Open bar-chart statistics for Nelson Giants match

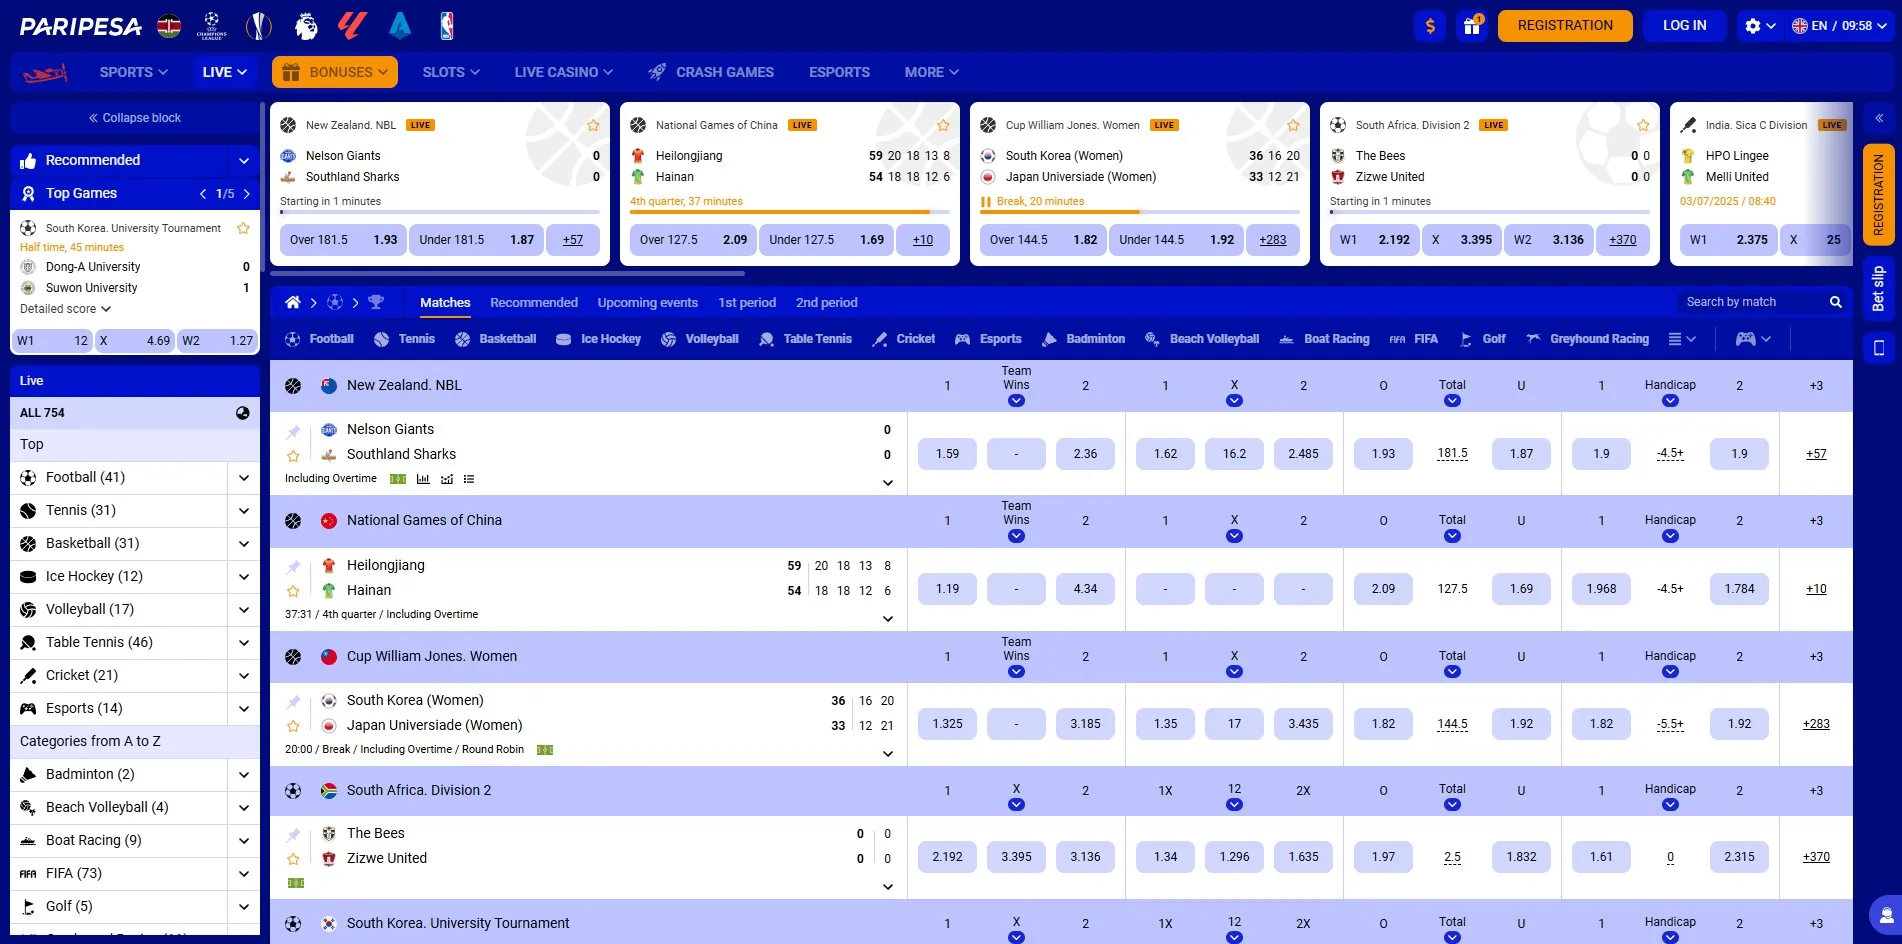click(423, 480)
